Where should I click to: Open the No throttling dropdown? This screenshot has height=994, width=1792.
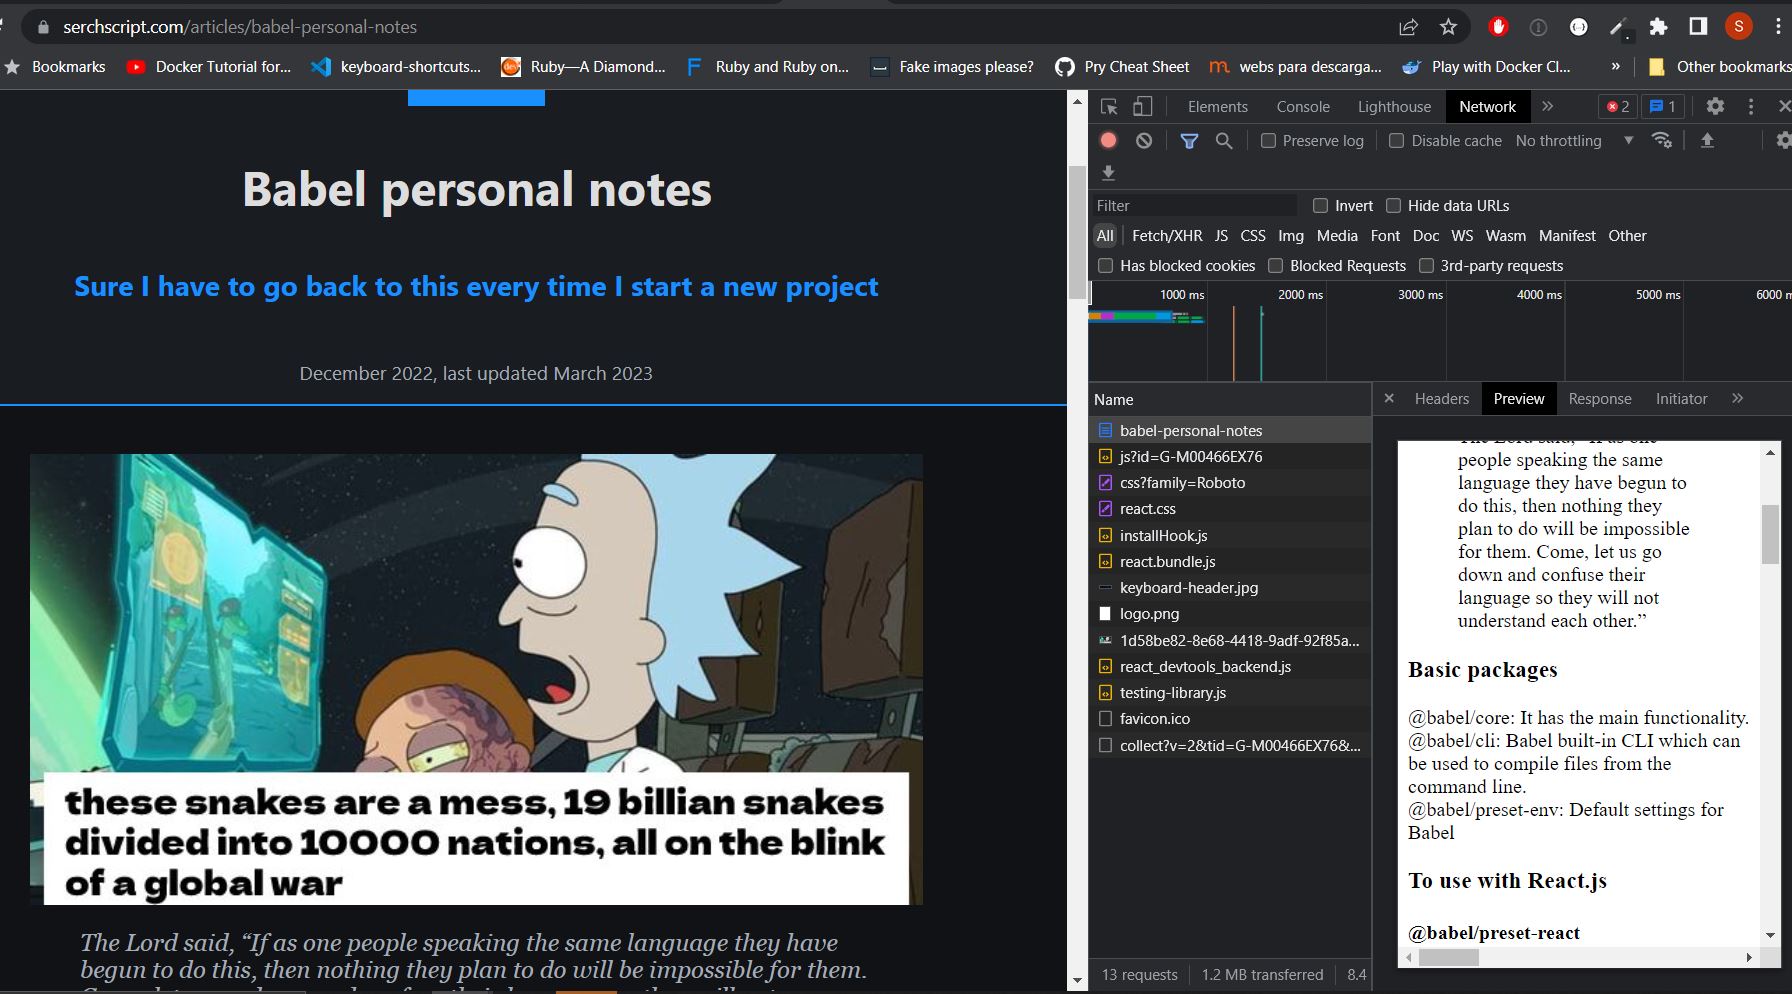click(1574, 141)
